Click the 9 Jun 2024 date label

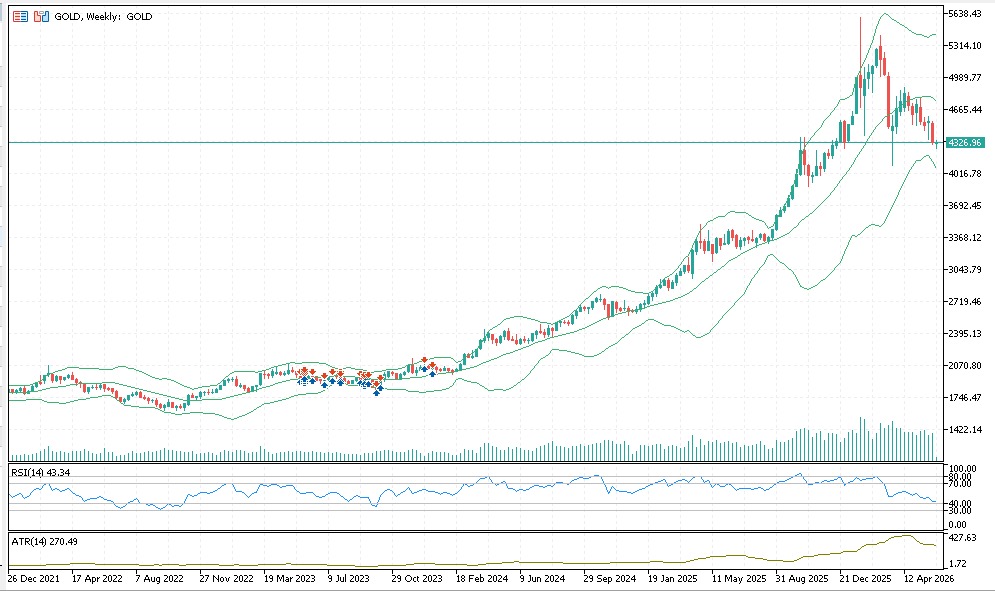(x=542, y=578)
